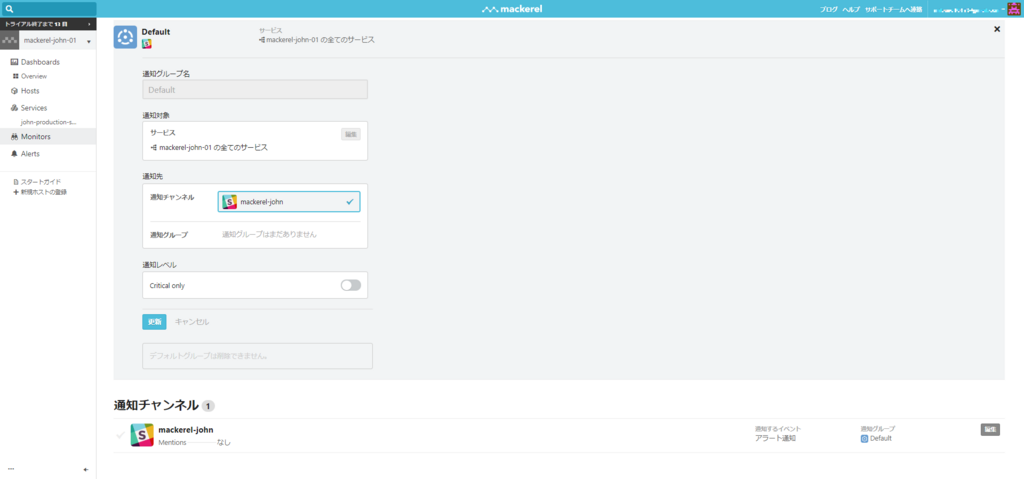Open john-production service entry
This screenshot has height=479, width=1024.
tap(49, 122)
